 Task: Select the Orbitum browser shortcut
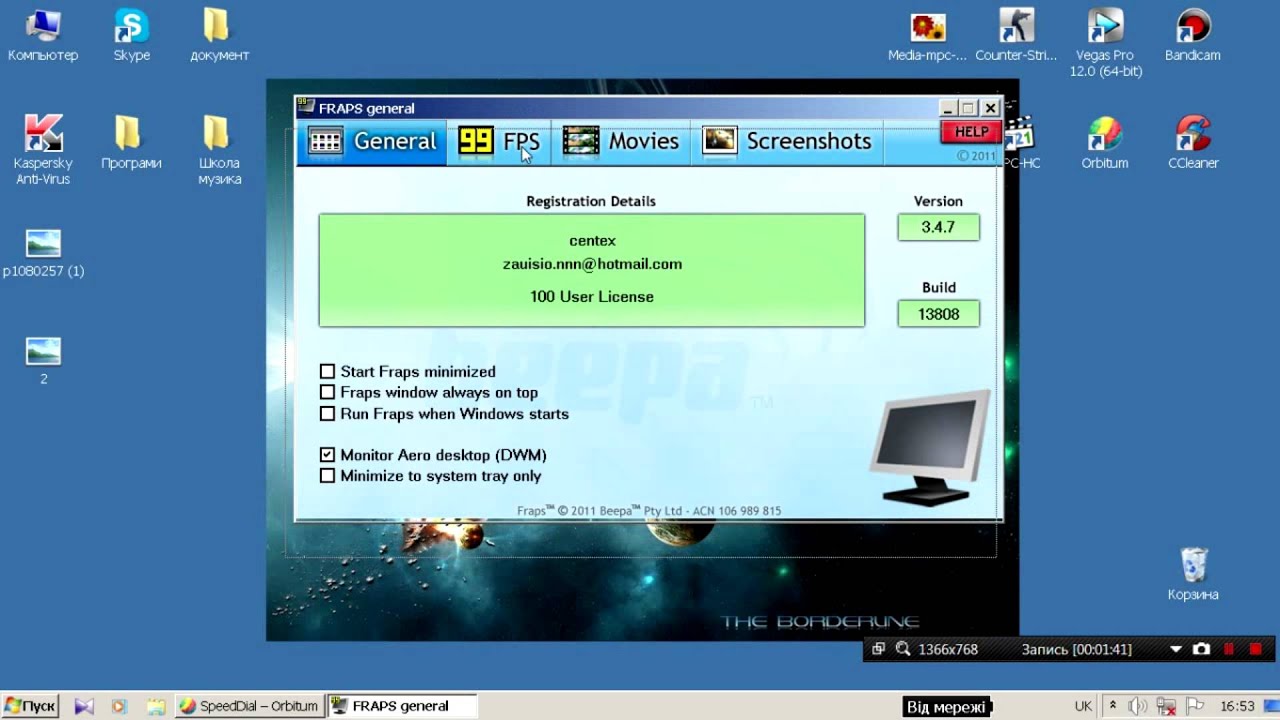(x=1105, y=143)
